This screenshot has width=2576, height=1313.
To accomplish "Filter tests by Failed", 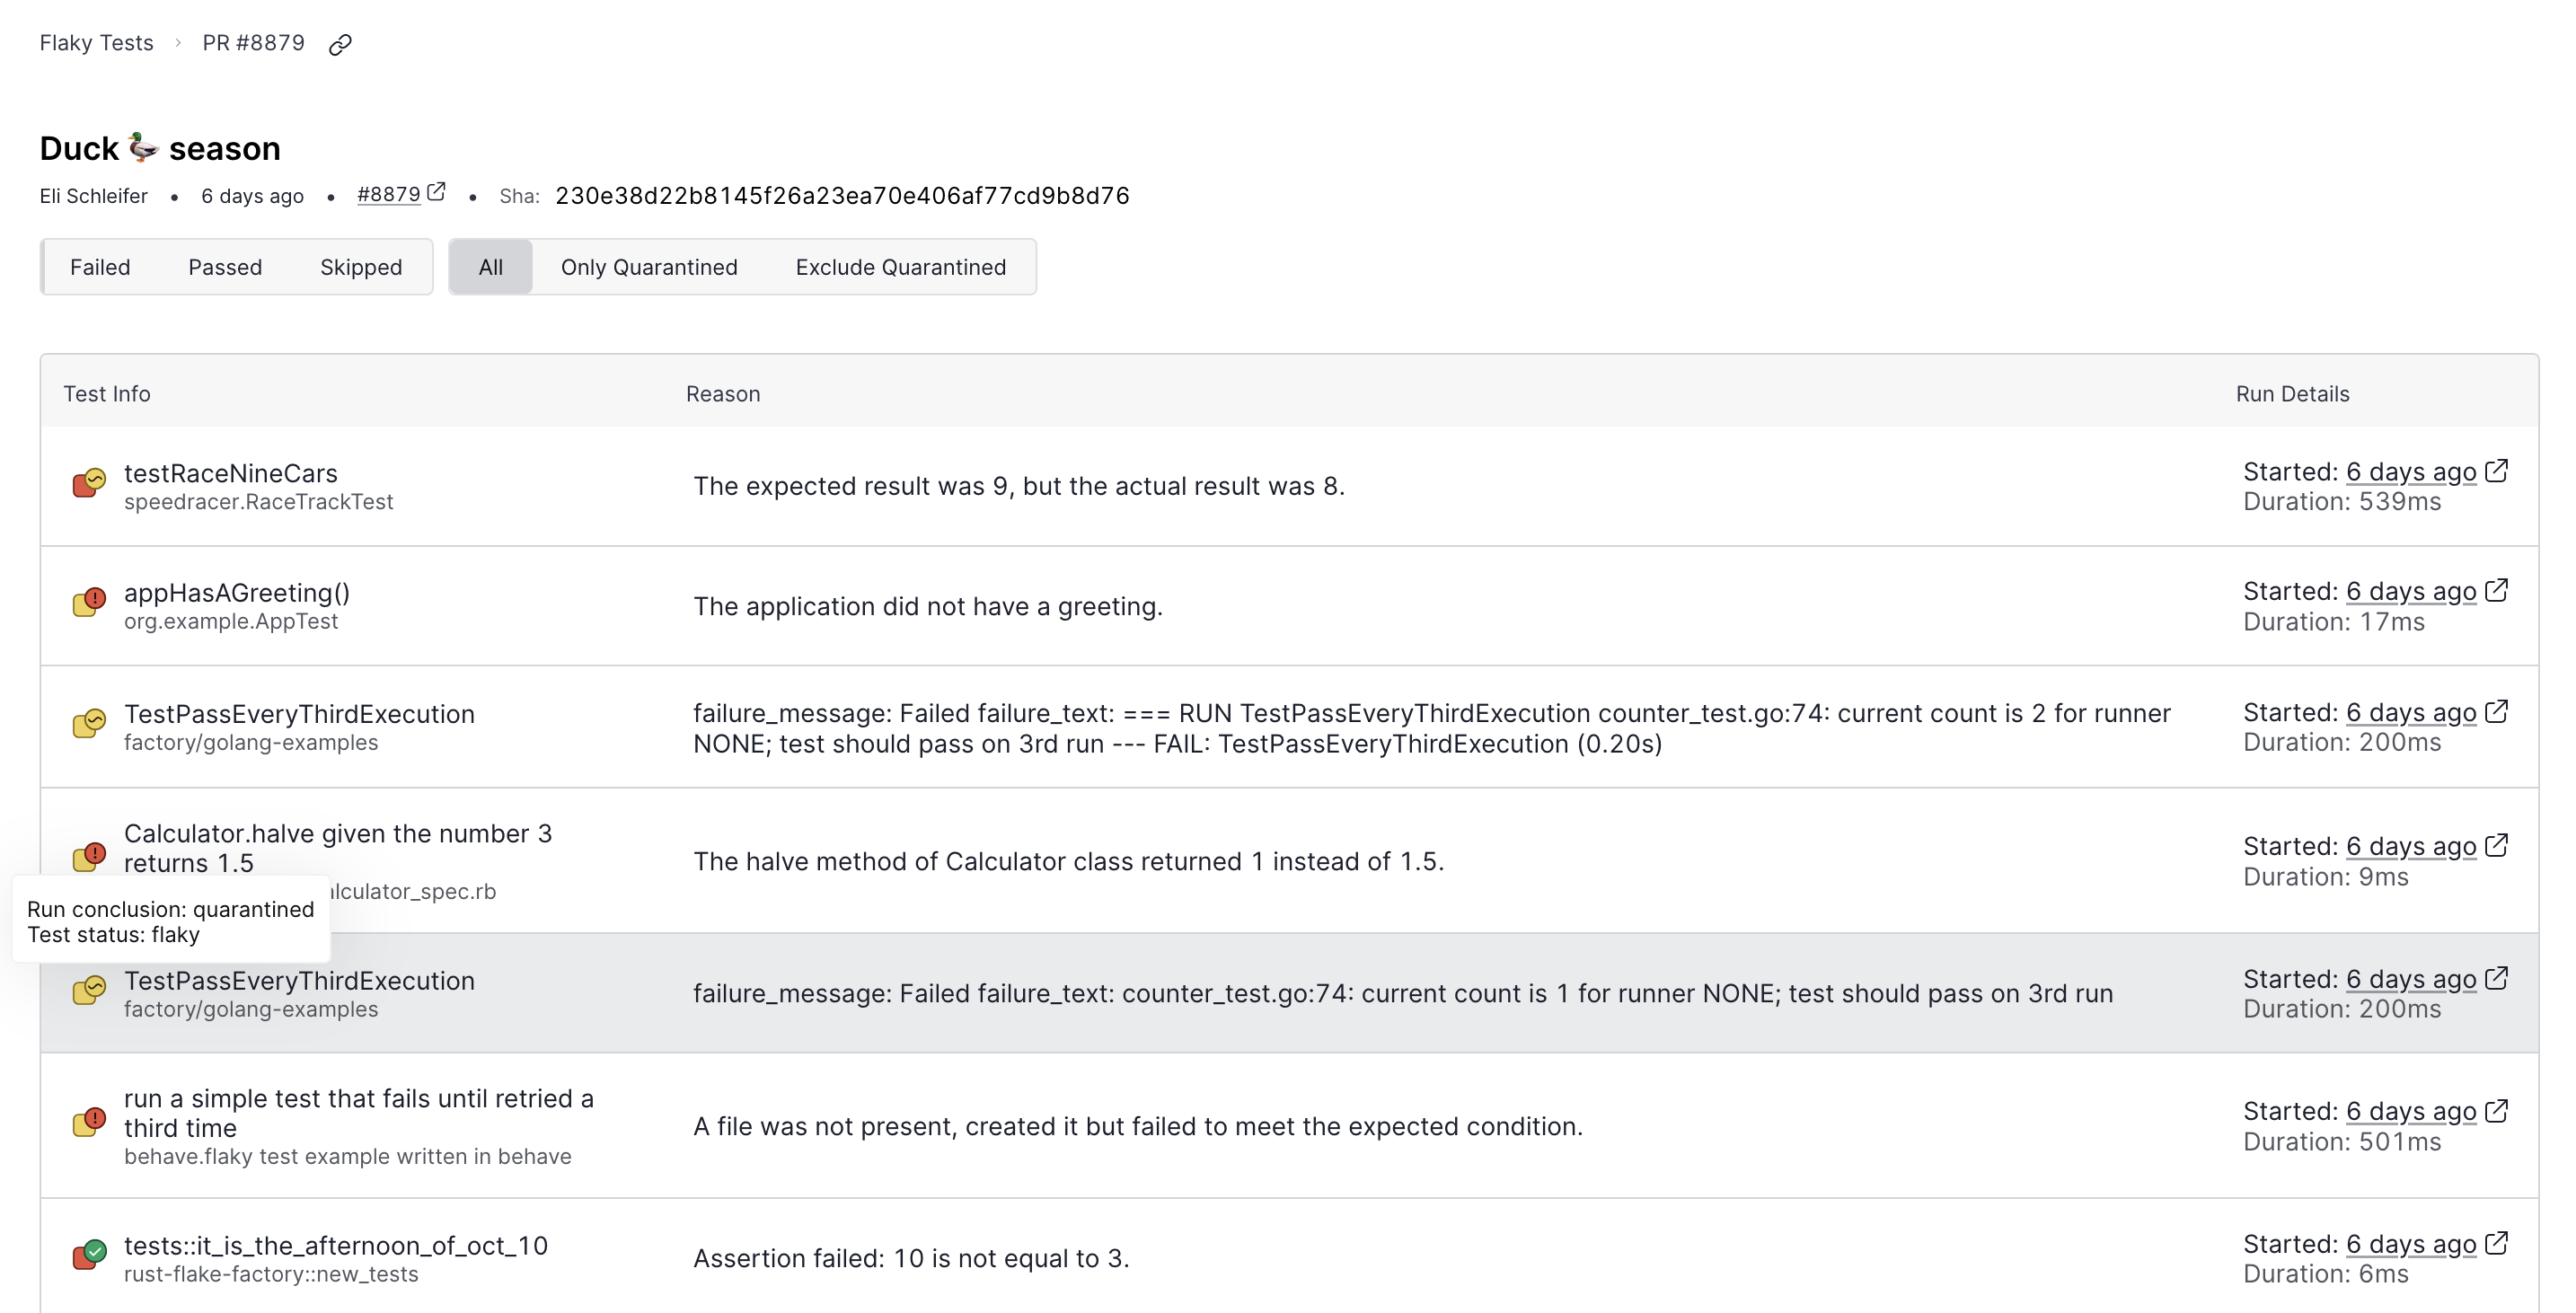I will 100,267.
